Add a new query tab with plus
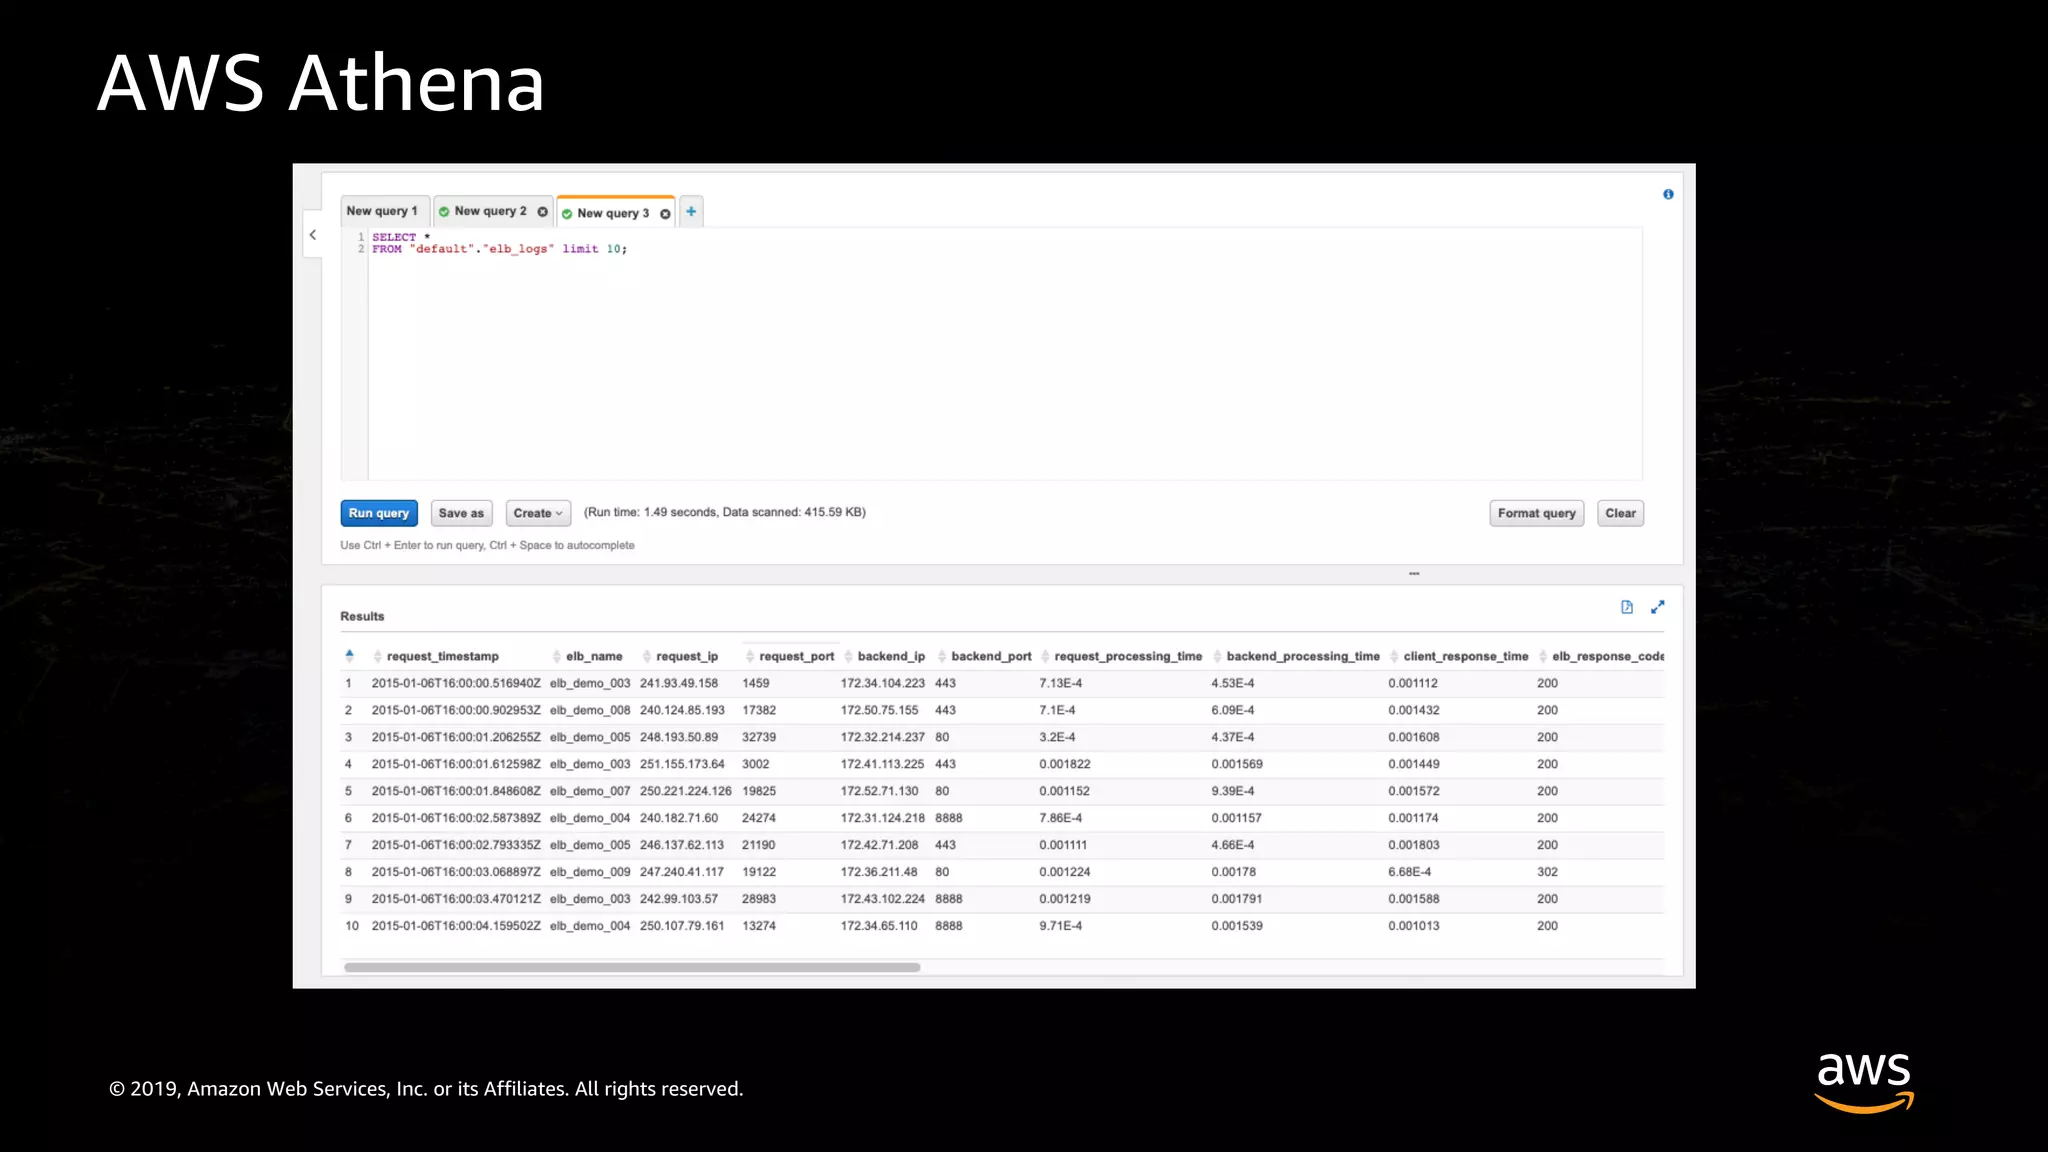Image resolution: width=2048 pixels, height=1152 pixels. click(x=691, y=212)
